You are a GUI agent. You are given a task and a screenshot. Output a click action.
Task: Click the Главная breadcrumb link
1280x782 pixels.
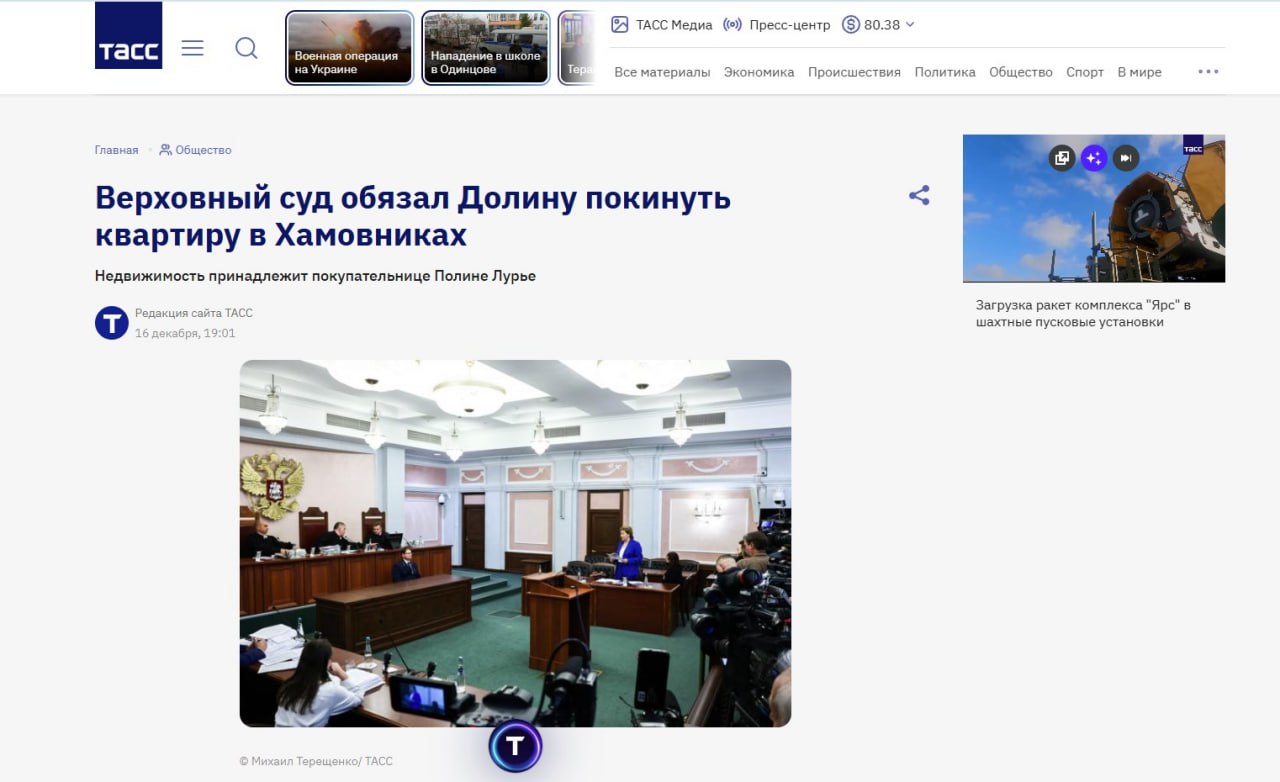tap(116, 150)
